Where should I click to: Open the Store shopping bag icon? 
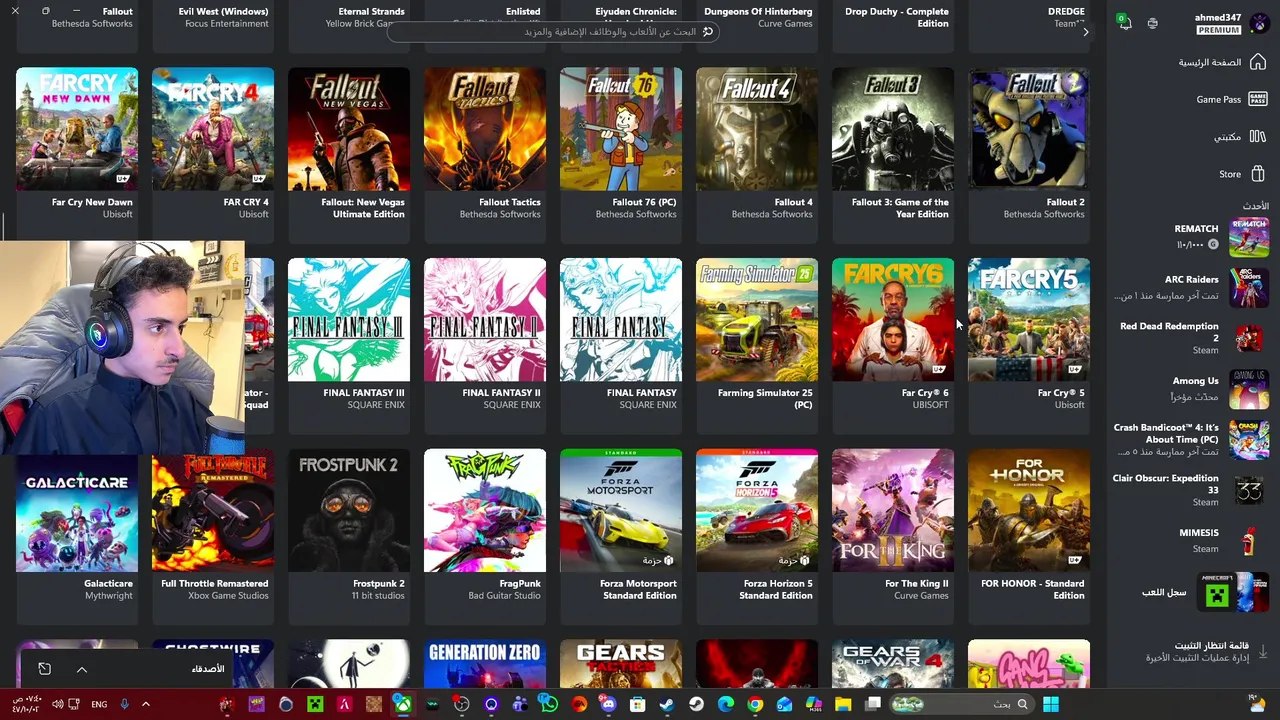[x=1258, y=174]
